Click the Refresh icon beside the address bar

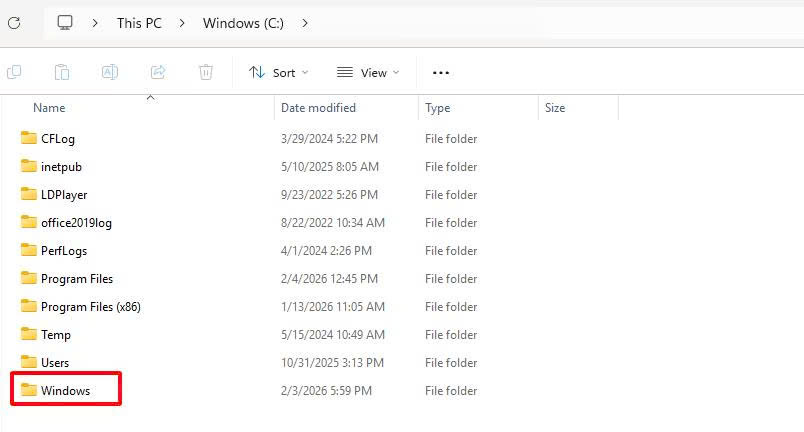click(14, 23)
